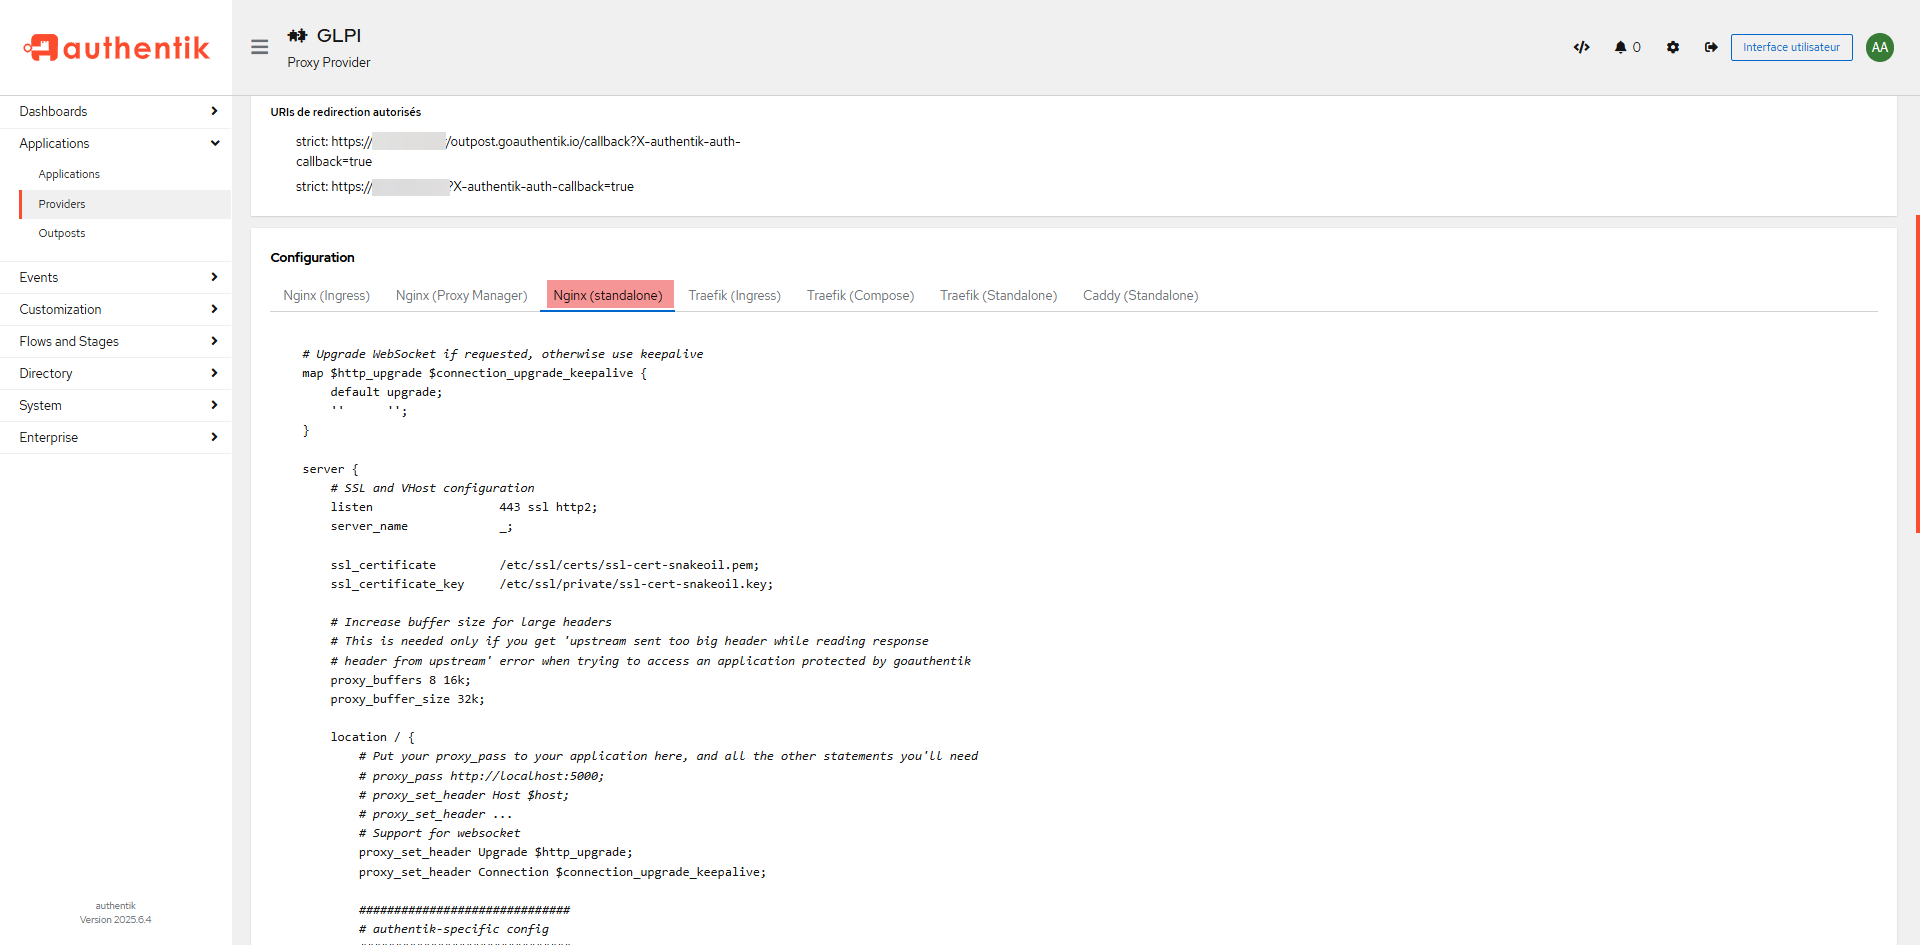
Task: Select Traefik (Compose) tab
Action: (x=860, y=295)
